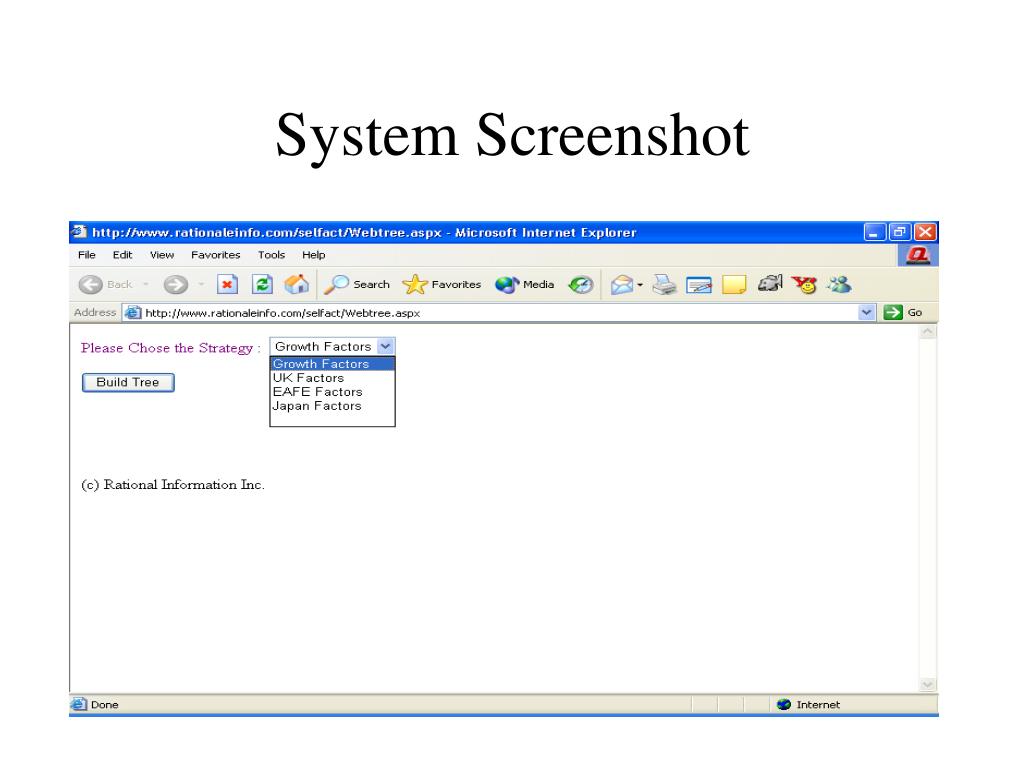Open the Forward button history arrow
The height and width of the screenshot is (768, 1024).
(201, 285)
